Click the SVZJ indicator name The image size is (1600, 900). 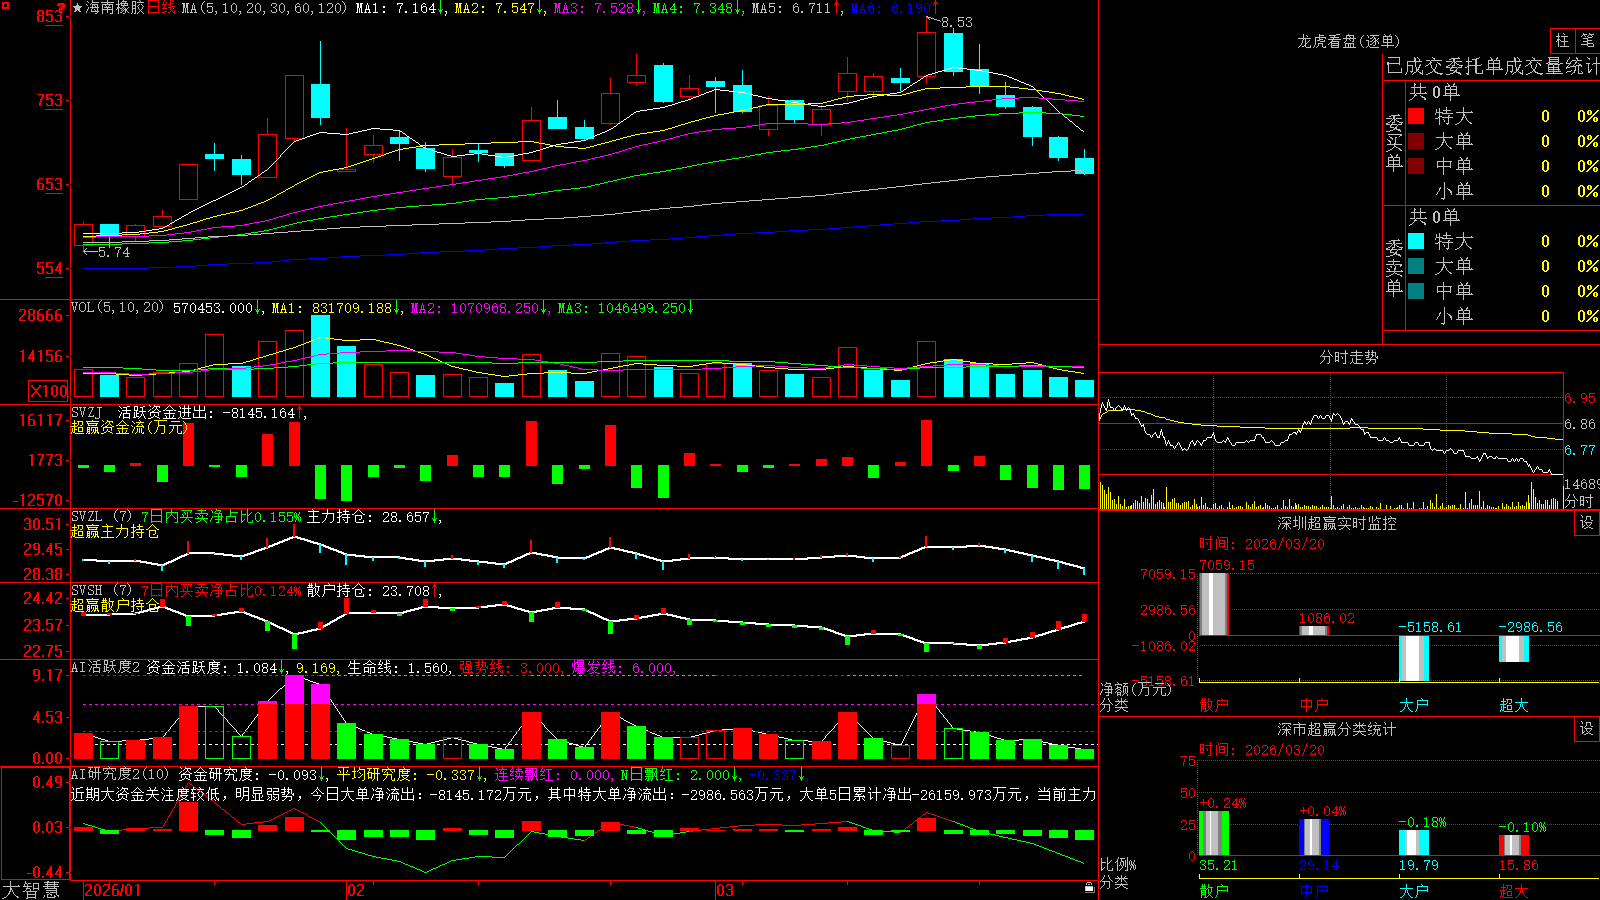87,412
